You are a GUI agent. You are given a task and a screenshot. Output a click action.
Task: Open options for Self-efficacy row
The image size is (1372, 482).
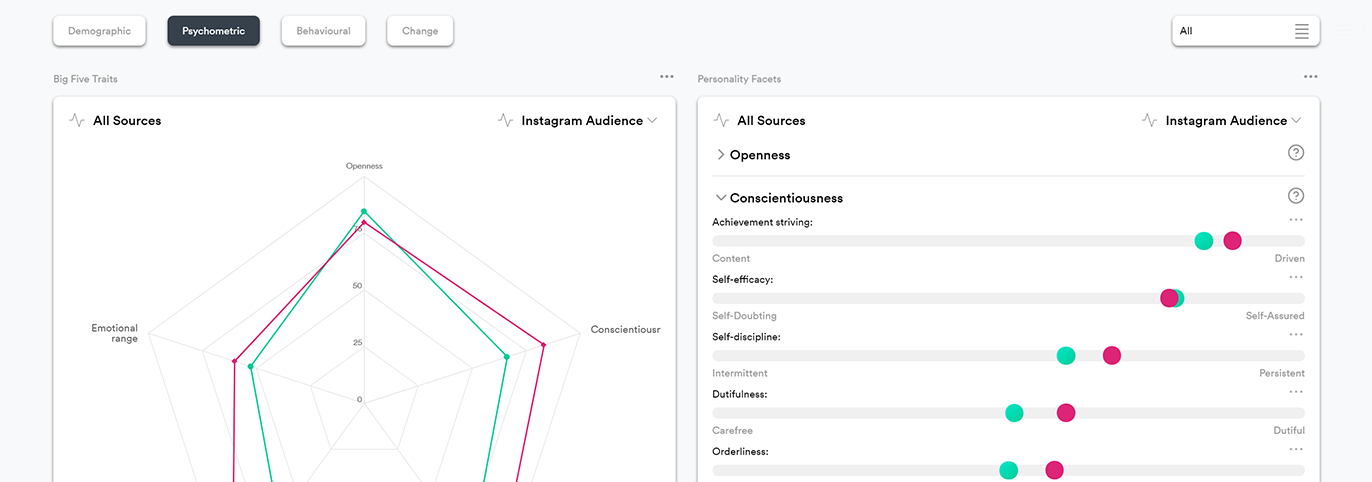coord(1296,277)
